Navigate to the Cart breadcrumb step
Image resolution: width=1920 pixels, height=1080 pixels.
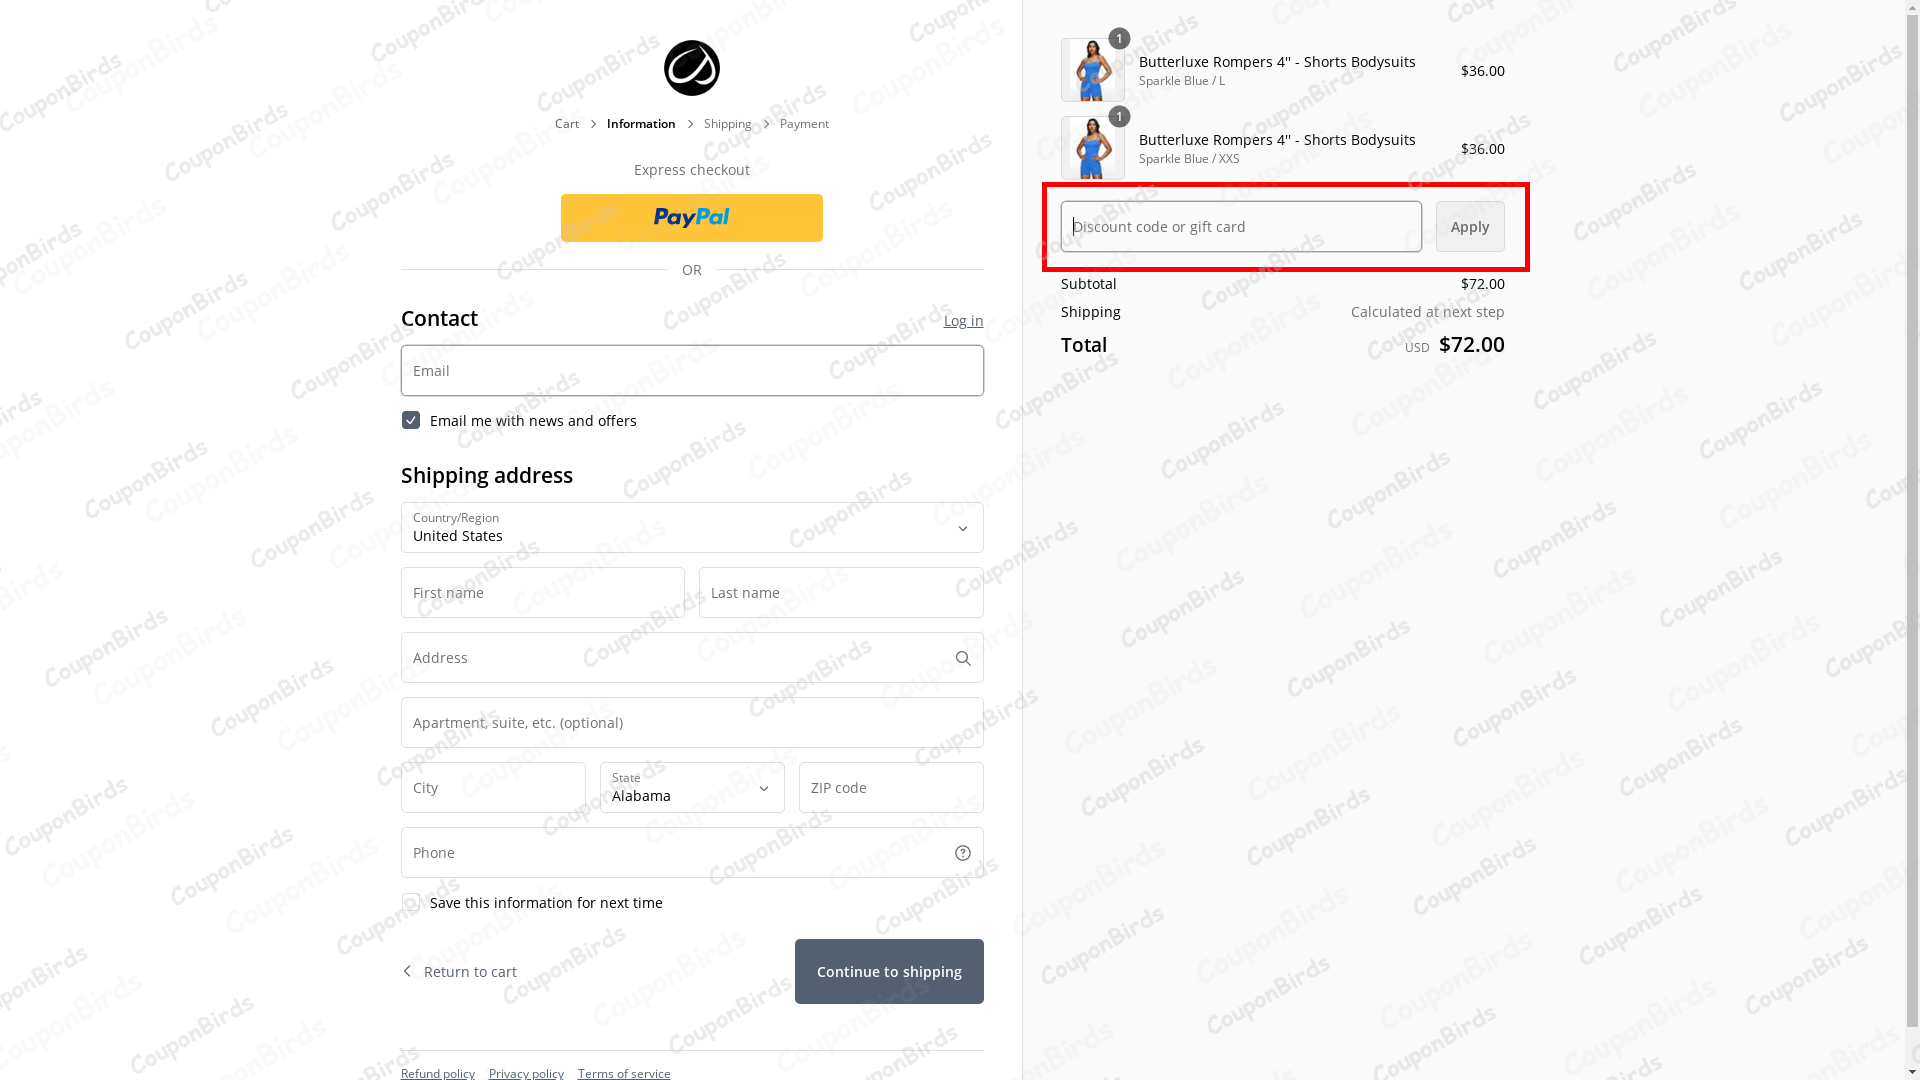pos(566,123)
